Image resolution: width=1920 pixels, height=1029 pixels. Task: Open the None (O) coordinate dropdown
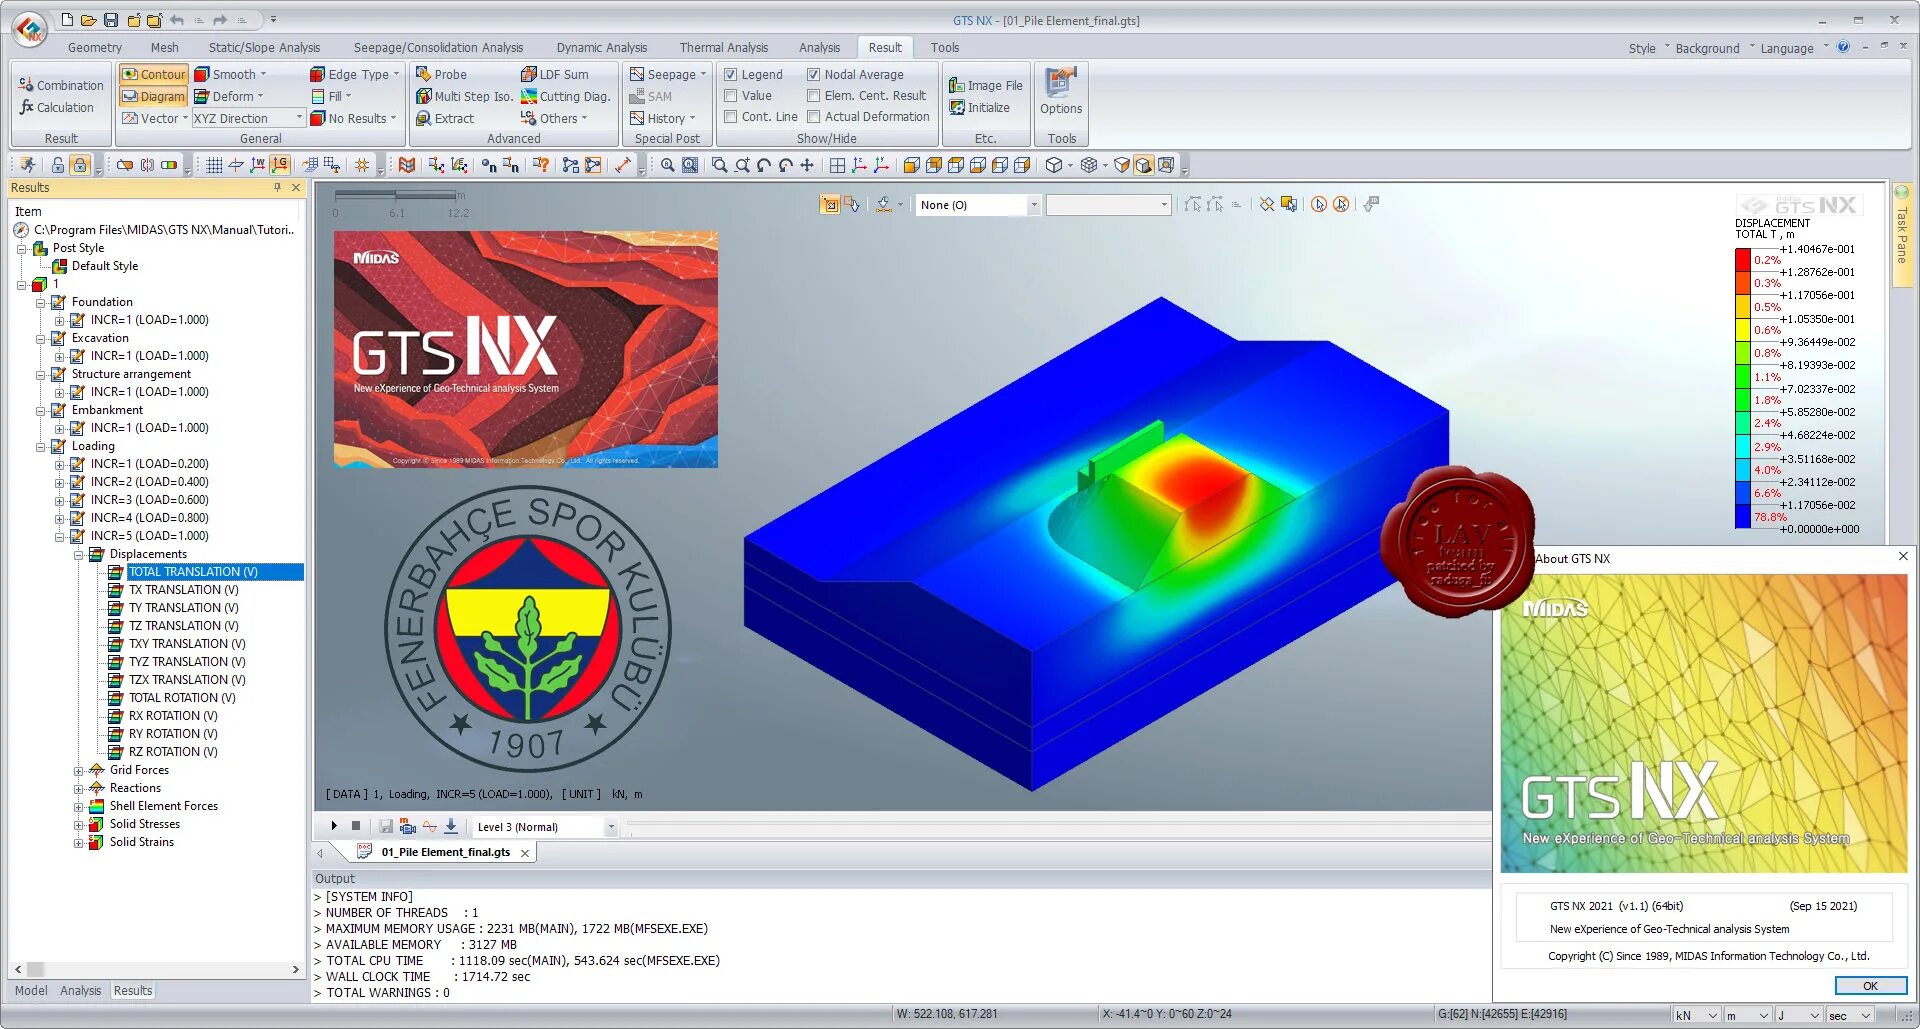[x=978, y=205]
